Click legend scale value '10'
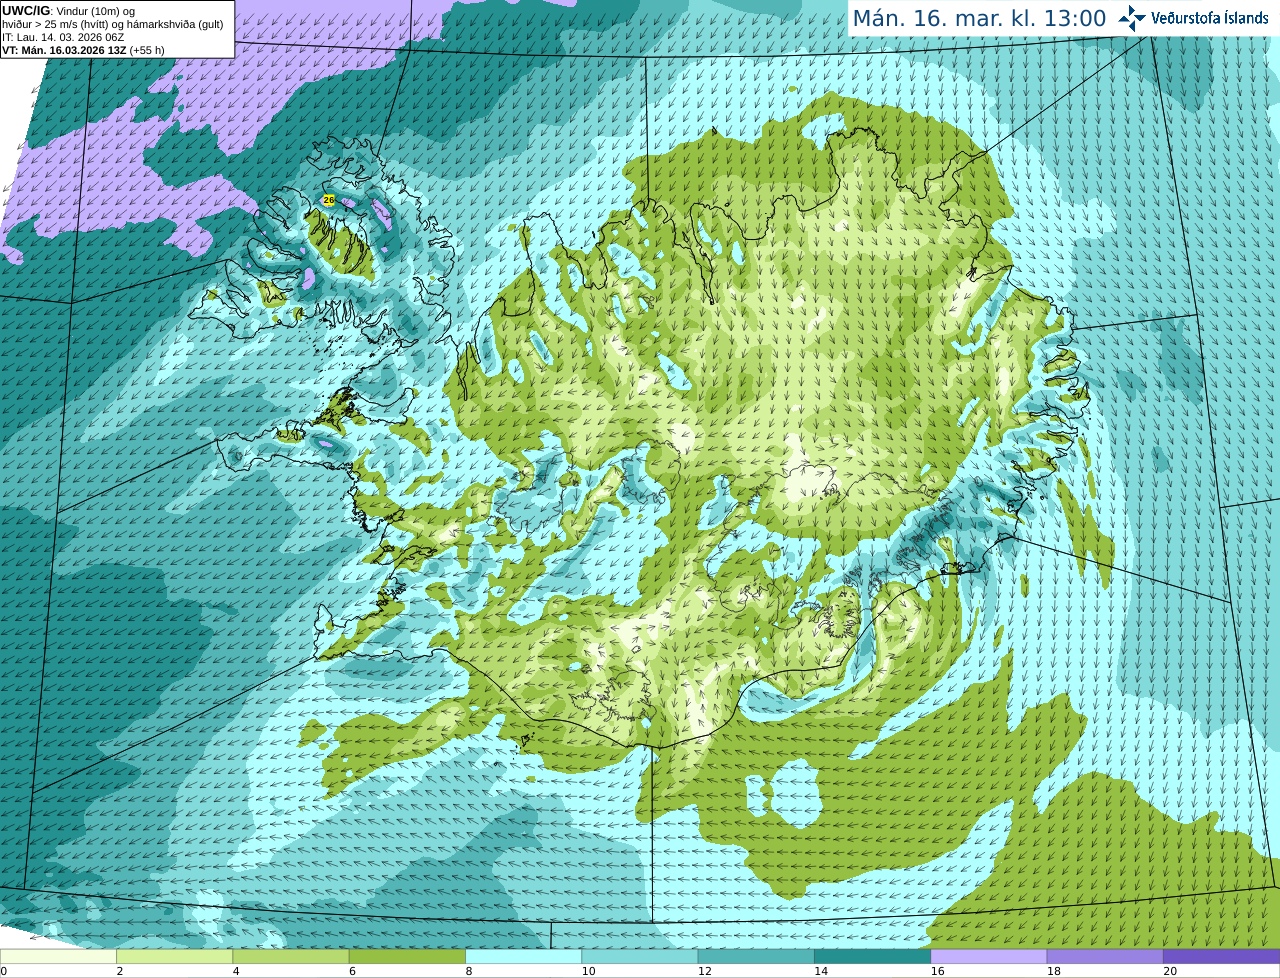Screen dimensions: 1280x978 (x=588, y=971)
